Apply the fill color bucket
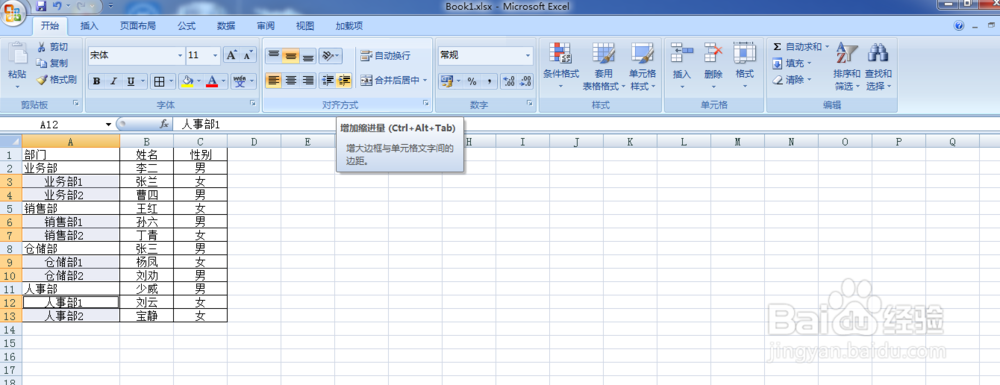Image resolution: width=1000 pixels, height=385 pixels. pyautogui.click(x=187, y=81)
